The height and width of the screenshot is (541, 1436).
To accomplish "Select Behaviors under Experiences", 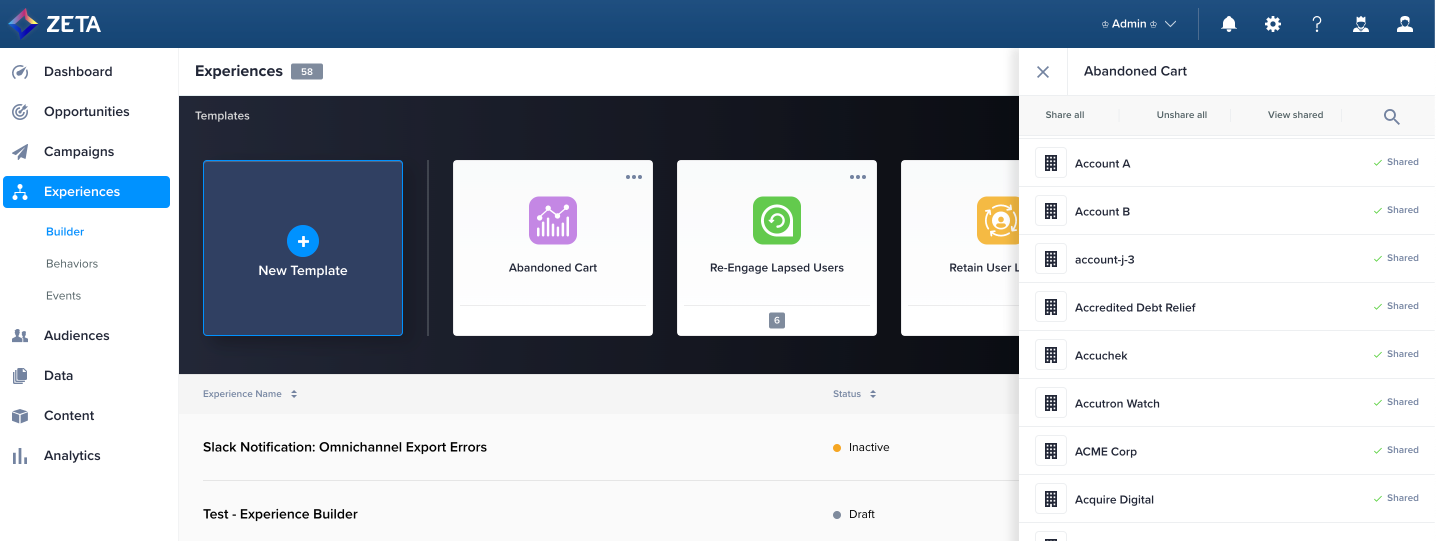I will pyautogui.click(x=72, y=264).
